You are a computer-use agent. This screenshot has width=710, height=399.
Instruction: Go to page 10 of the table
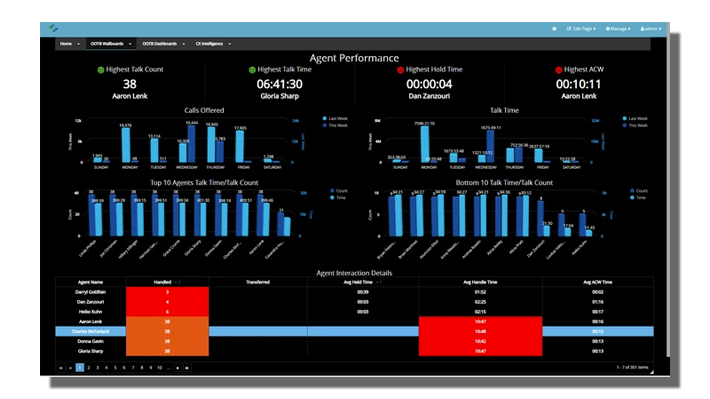point(159,368)
